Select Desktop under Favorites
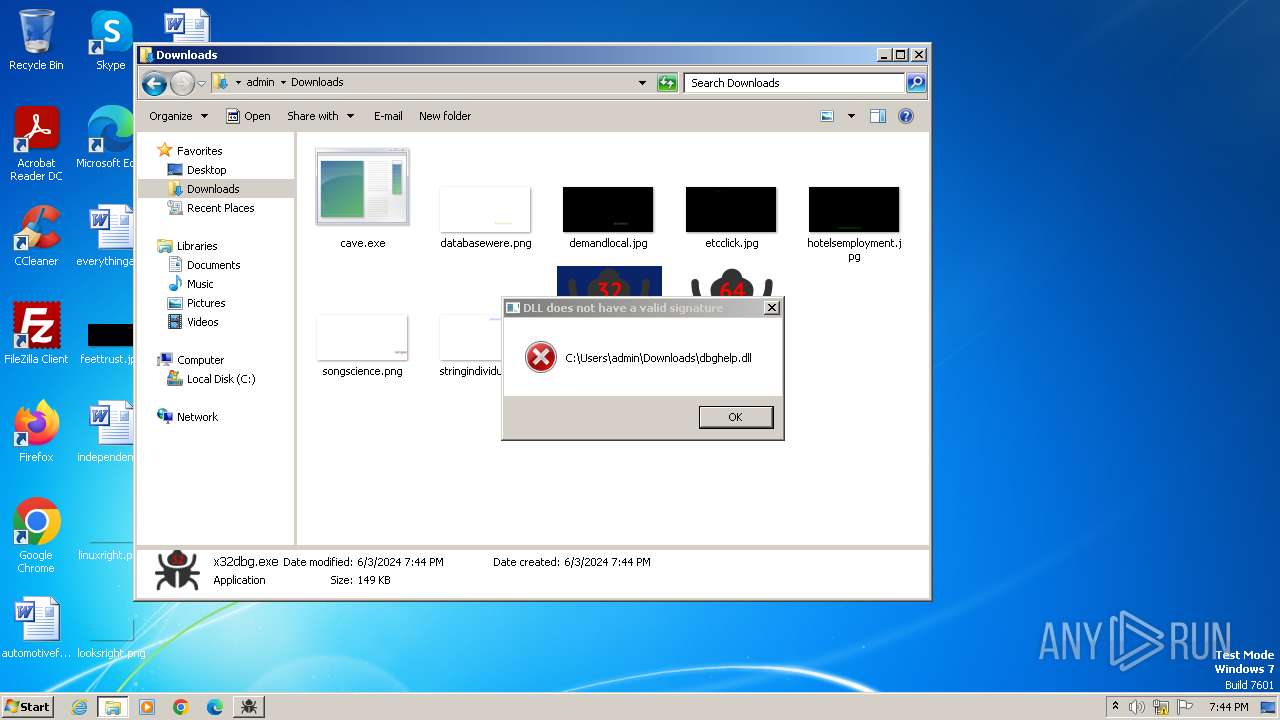This screenshot has width=1280, height=720. [x=206, y=170]
